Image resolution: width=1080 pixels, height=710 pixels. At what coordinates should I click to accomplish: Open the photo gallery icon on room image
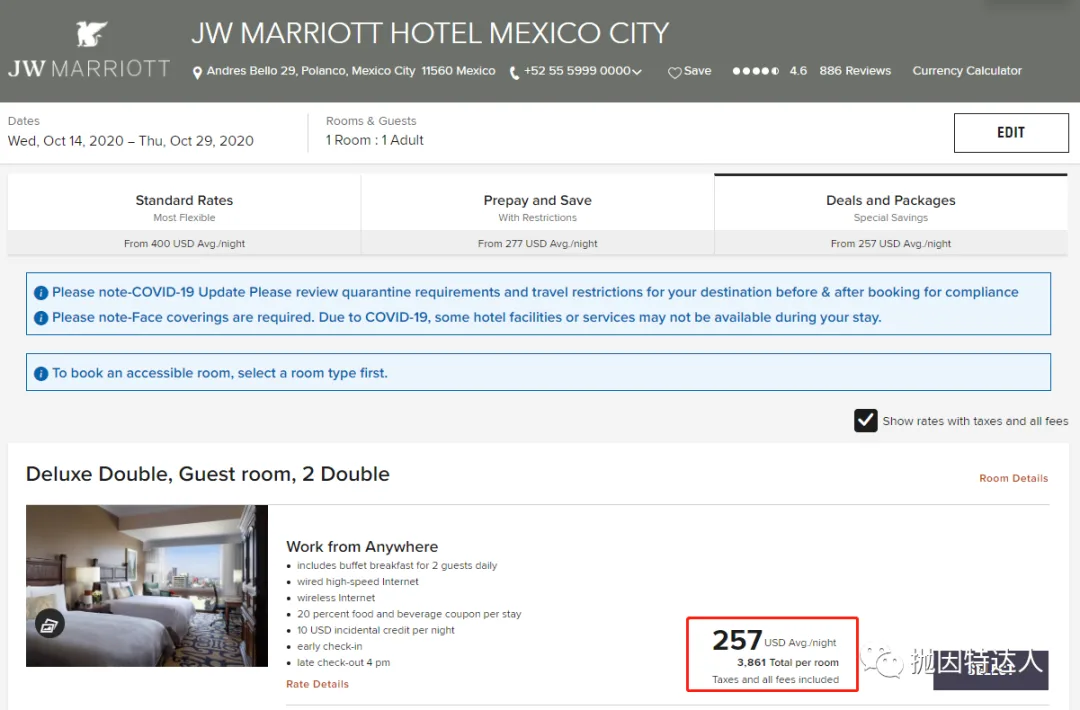(x=50, y=625)
